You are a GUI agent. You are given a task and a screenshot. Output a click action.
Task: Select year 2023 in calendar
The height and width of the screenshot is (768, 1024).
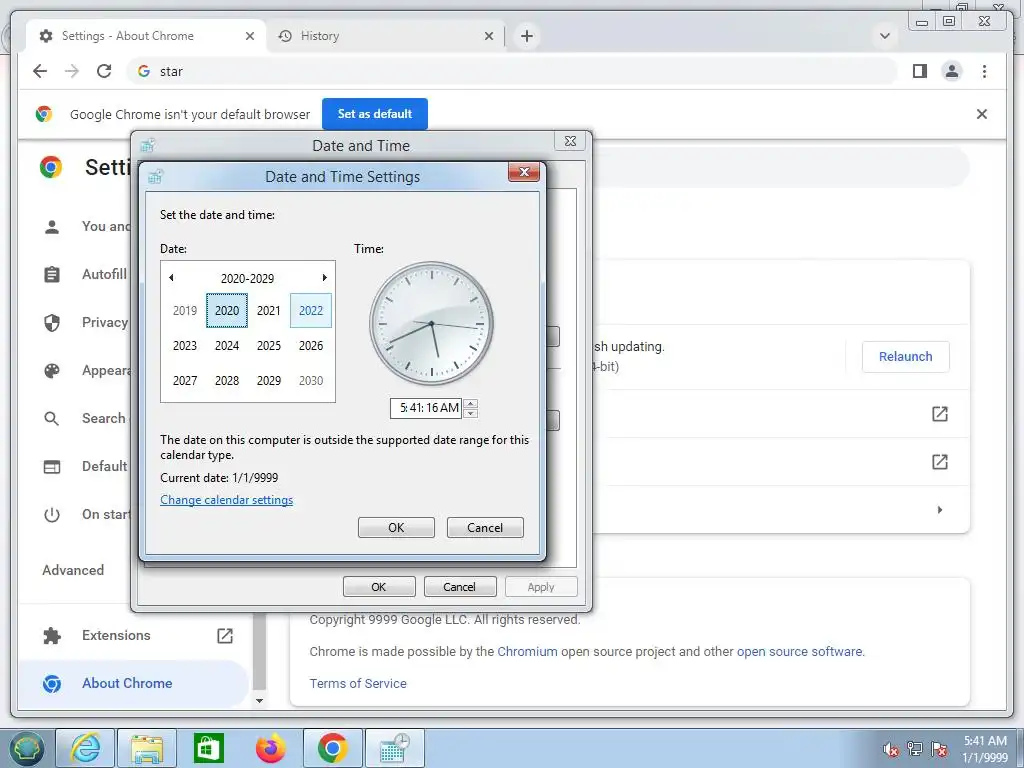click(185, 345)
